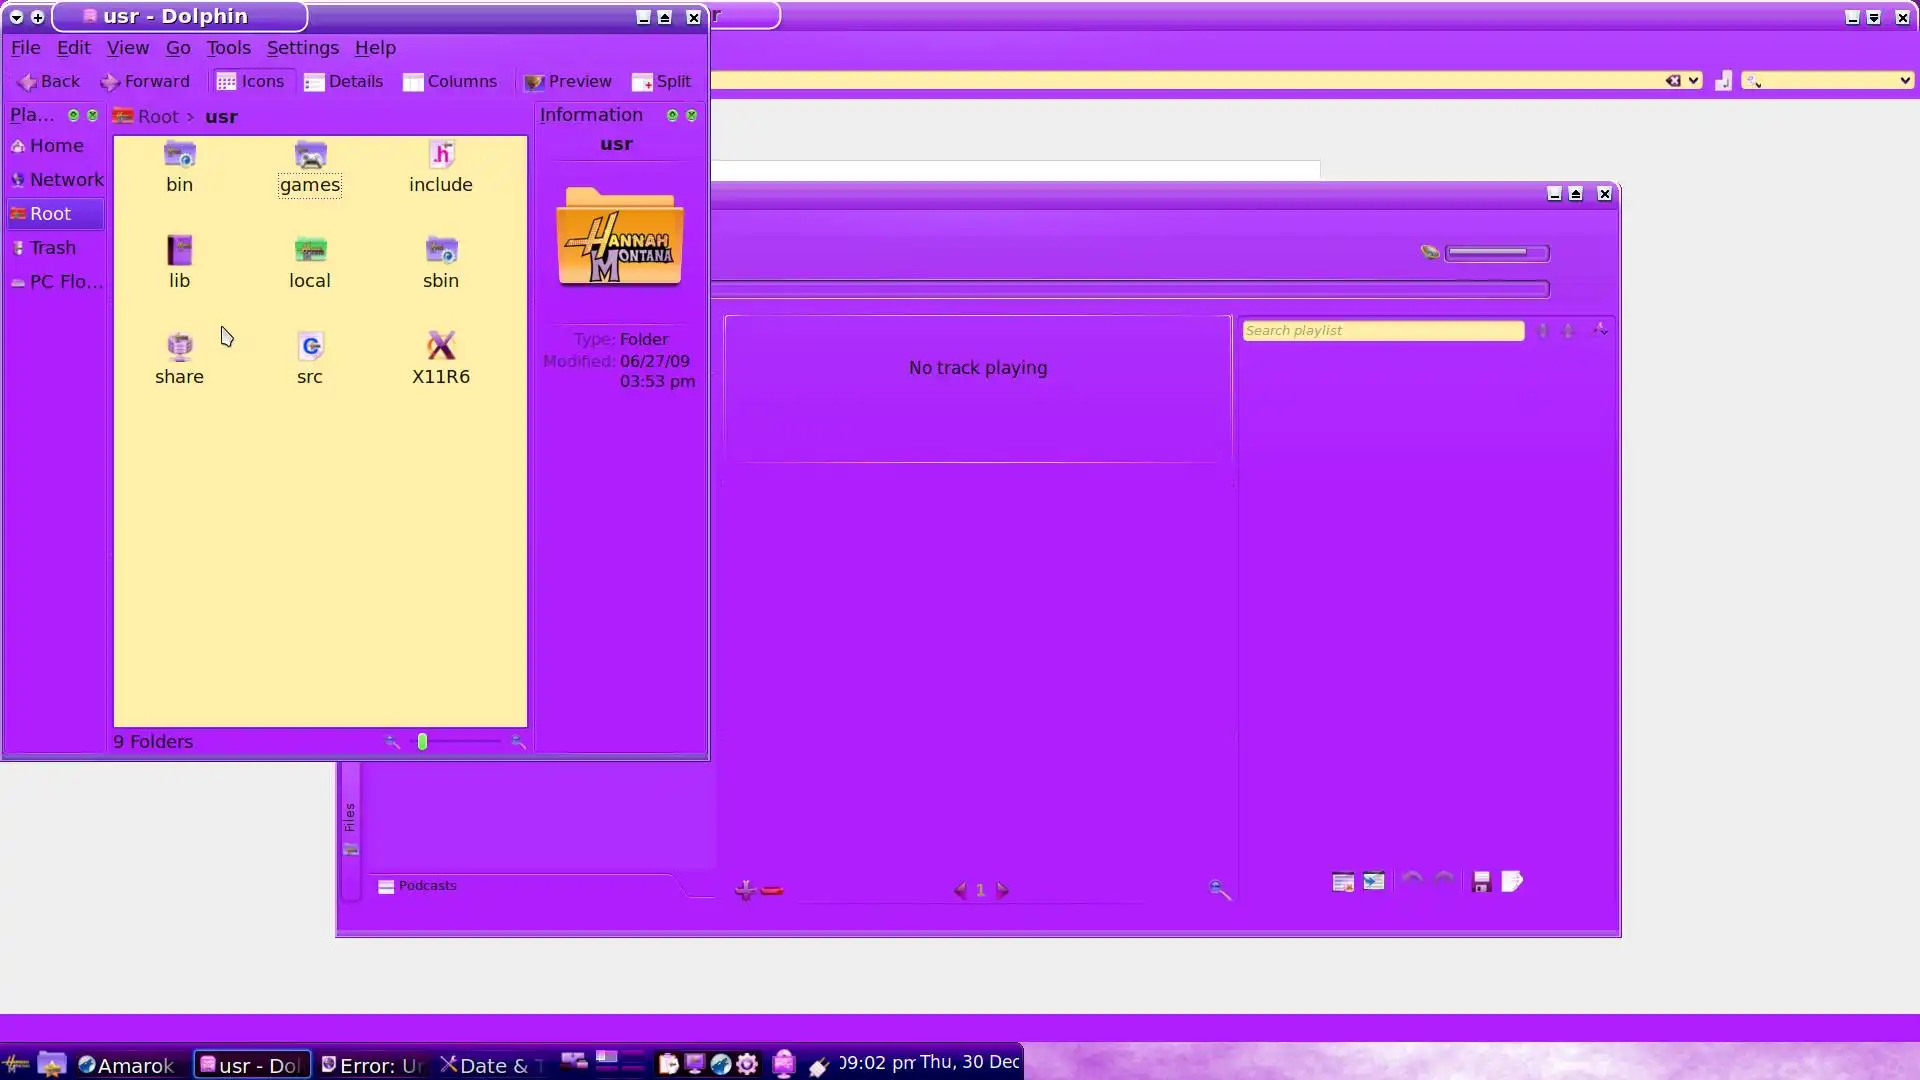Open the X11R6 folder

(440, 347)
